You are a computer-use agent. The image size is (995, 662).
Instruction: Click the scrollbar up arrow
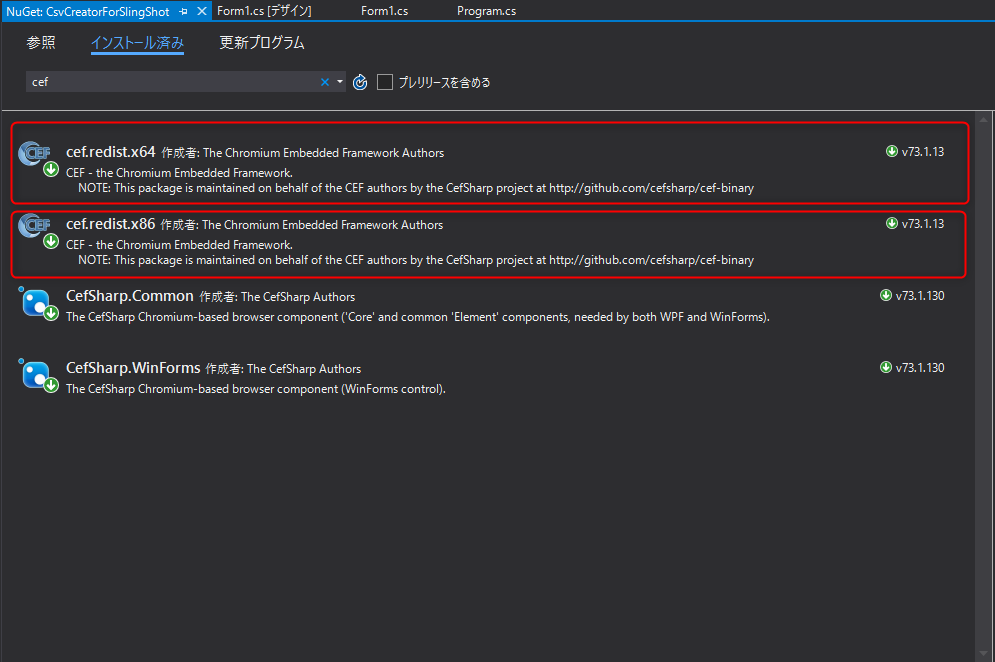(x=984, y=119)
